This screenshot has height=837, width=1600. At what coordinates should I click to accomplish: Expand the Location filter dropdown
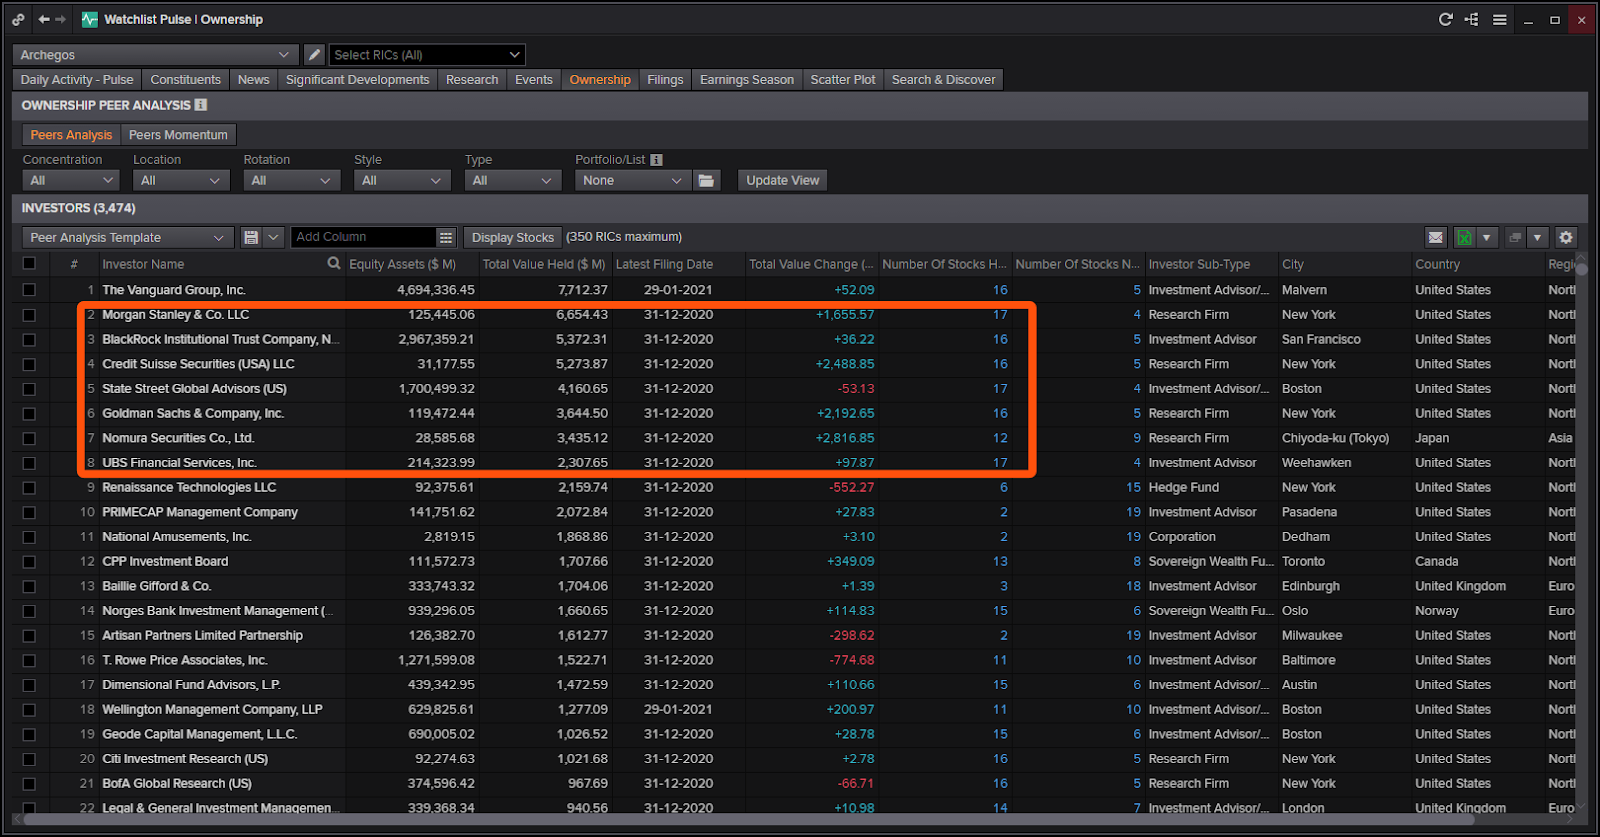pos(181,181)
